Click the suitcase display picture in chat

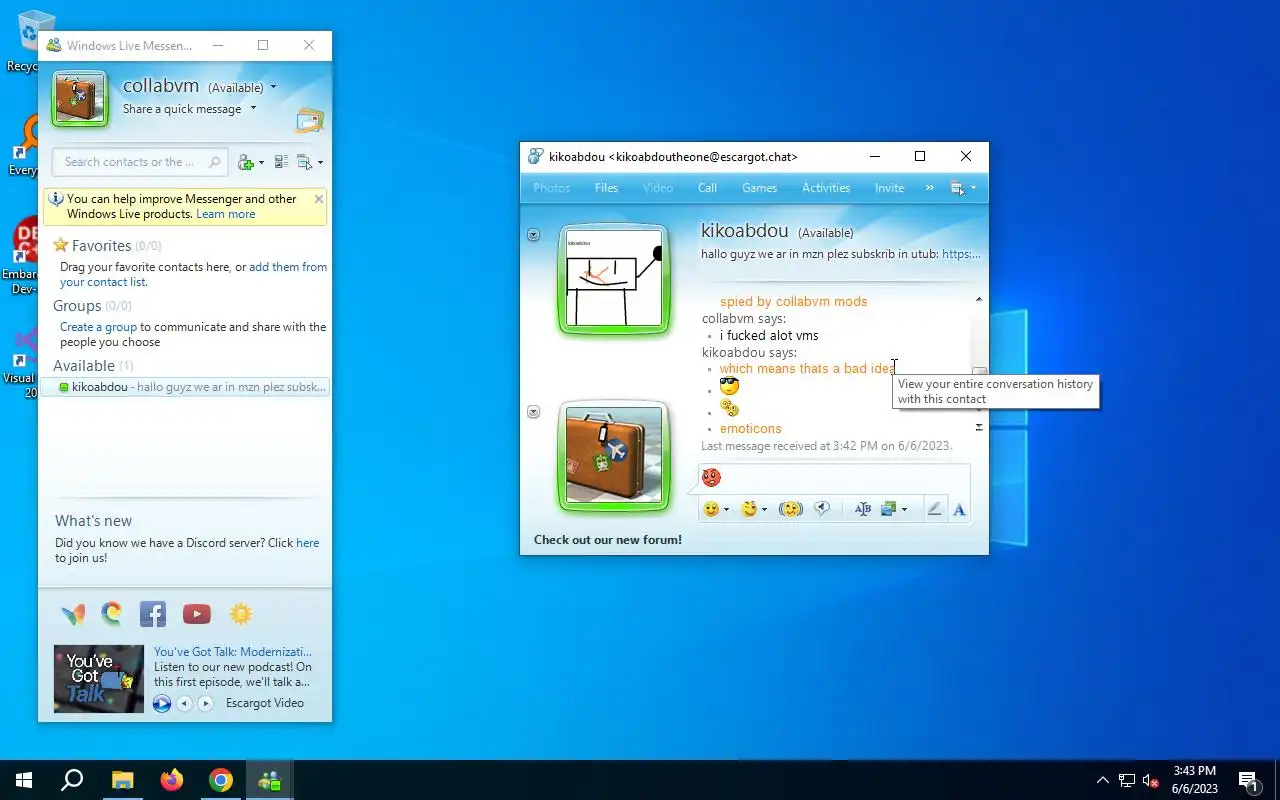pyautogui.click(x=614, y=454)
